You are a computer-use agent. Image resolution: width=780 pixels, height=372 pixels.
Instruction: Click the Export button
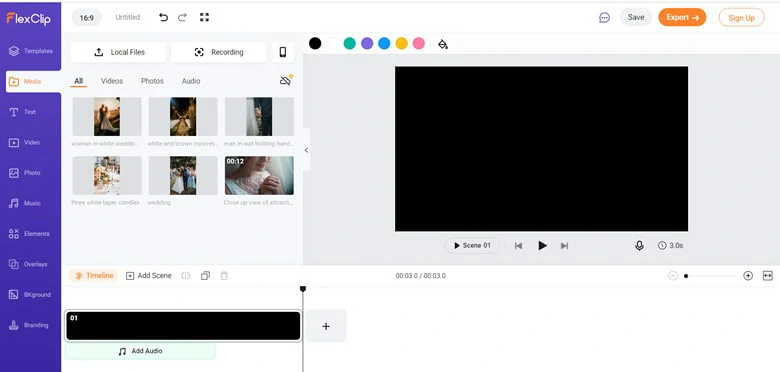click(682, 17)
